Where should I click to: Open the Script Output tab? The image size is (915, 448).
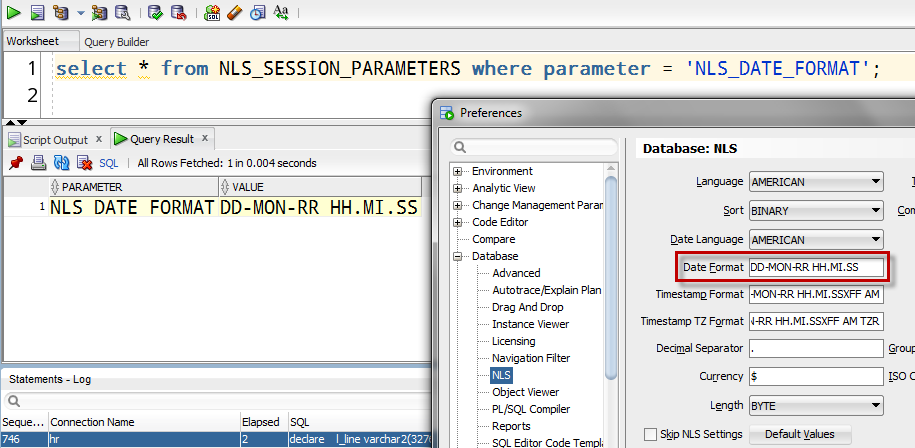tap(55, 140)
